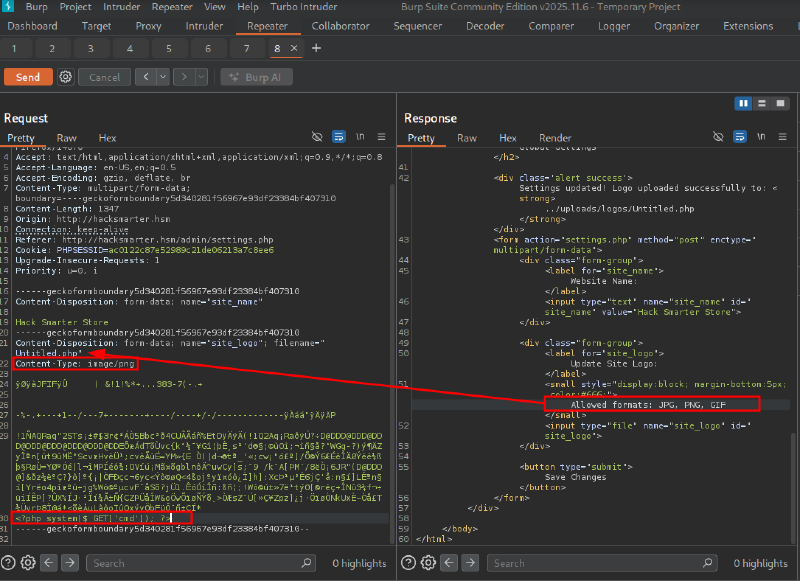Switch to the Collaborator tab
The width and height of the screenshot is (800, 581).
pyautogui.click(x=341, y=26)
